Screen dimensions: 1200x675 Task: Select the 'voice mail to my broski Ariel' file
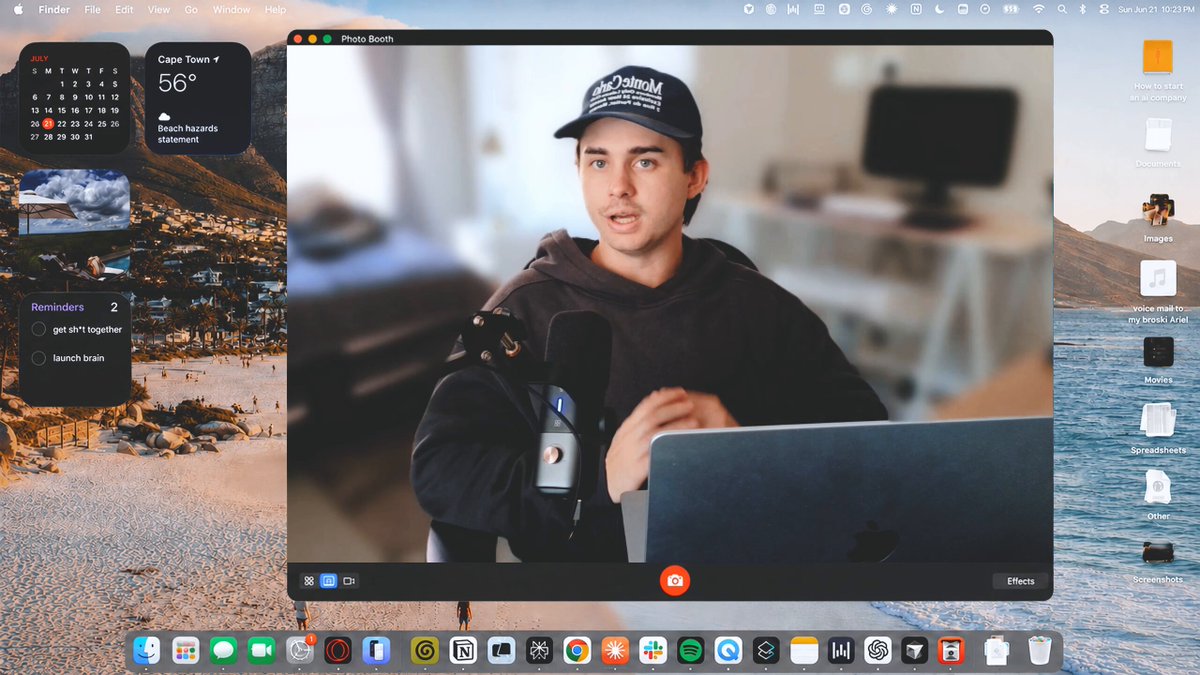[1158, 292]
